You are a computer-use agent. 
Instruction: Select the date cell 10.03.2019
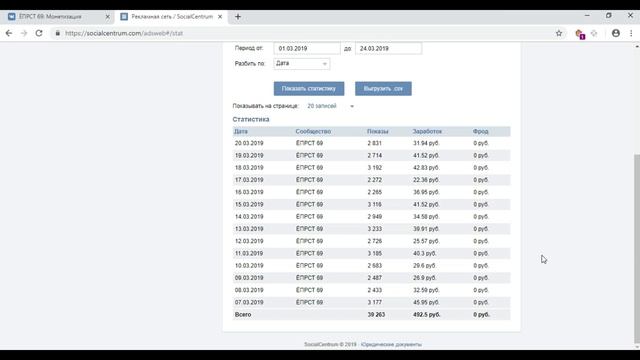point(249,266)
